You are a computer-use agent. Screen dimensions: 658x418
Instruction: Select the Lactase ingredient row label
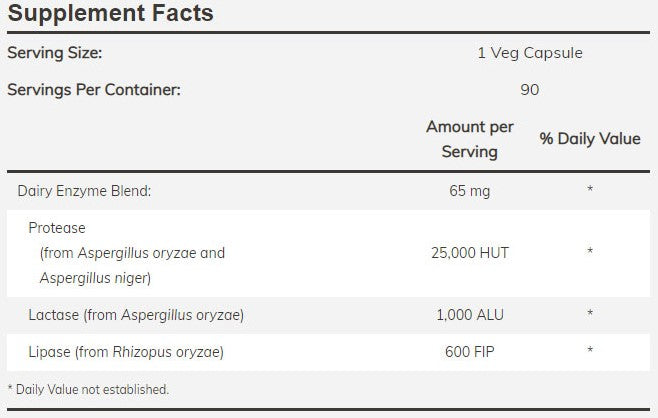(x=136, y=315)
